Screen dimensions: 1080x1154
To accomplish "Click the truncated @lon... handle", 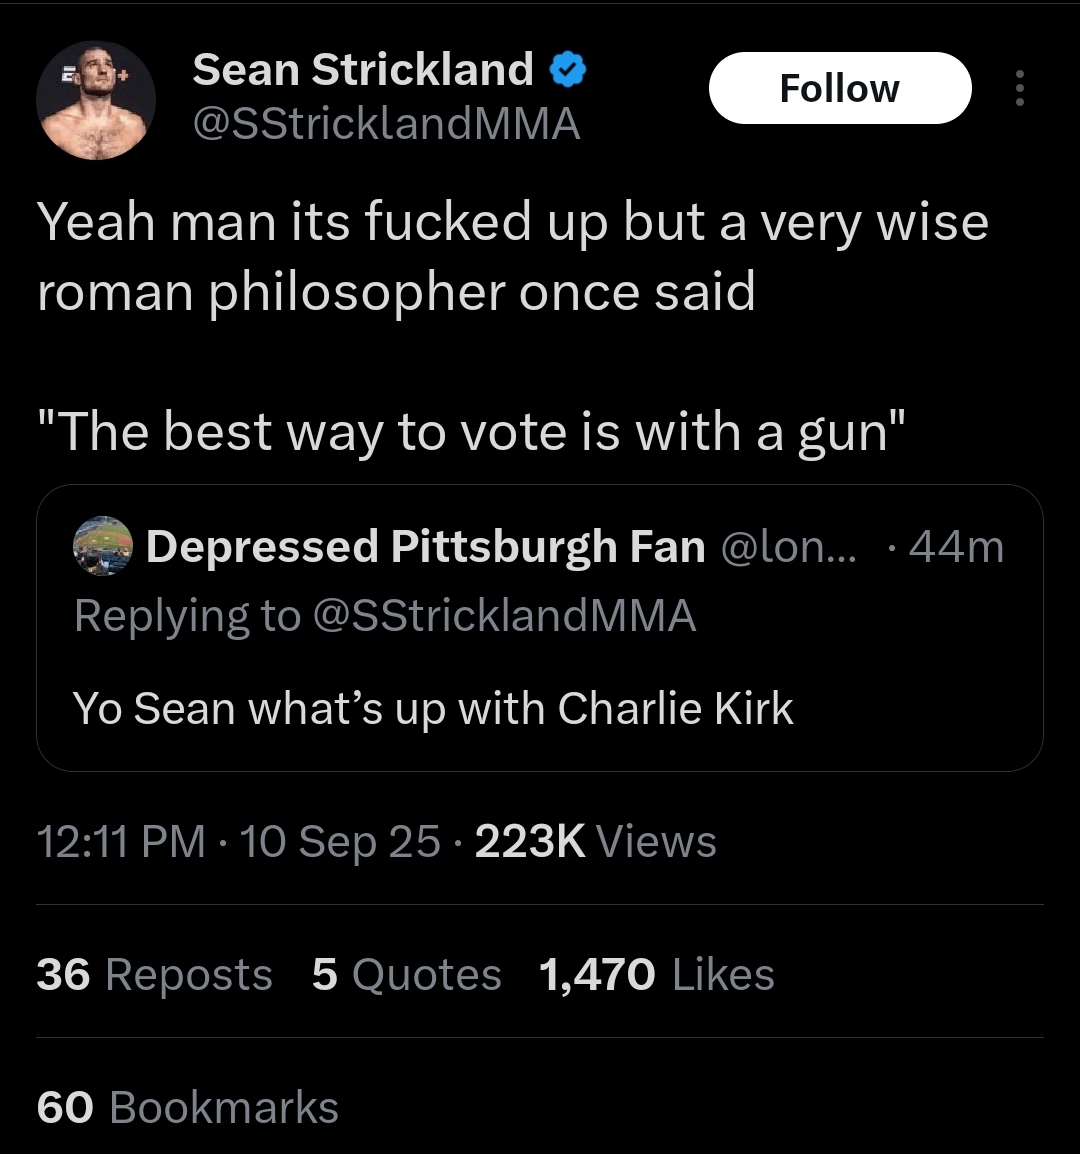I will tap(788, 547).
